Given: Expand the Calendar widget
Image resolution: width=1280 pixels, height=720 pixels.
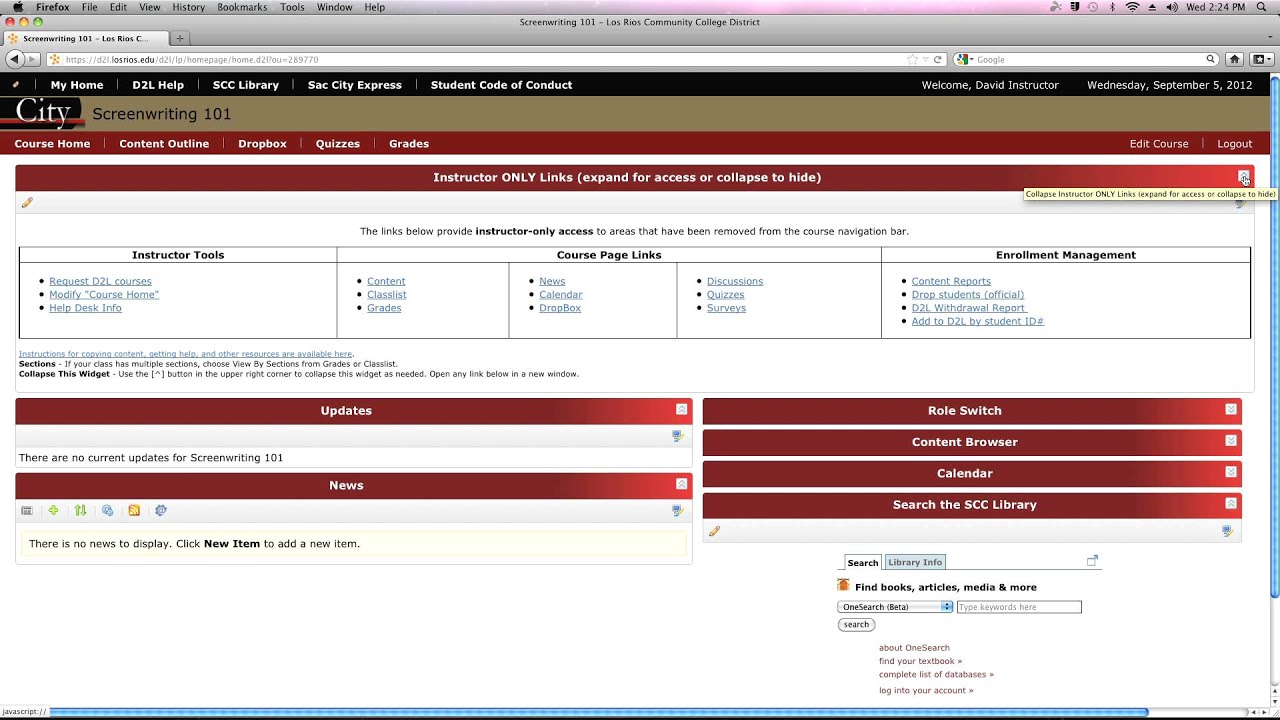Looking at the screenshot, I should [x=1231, y=472].
